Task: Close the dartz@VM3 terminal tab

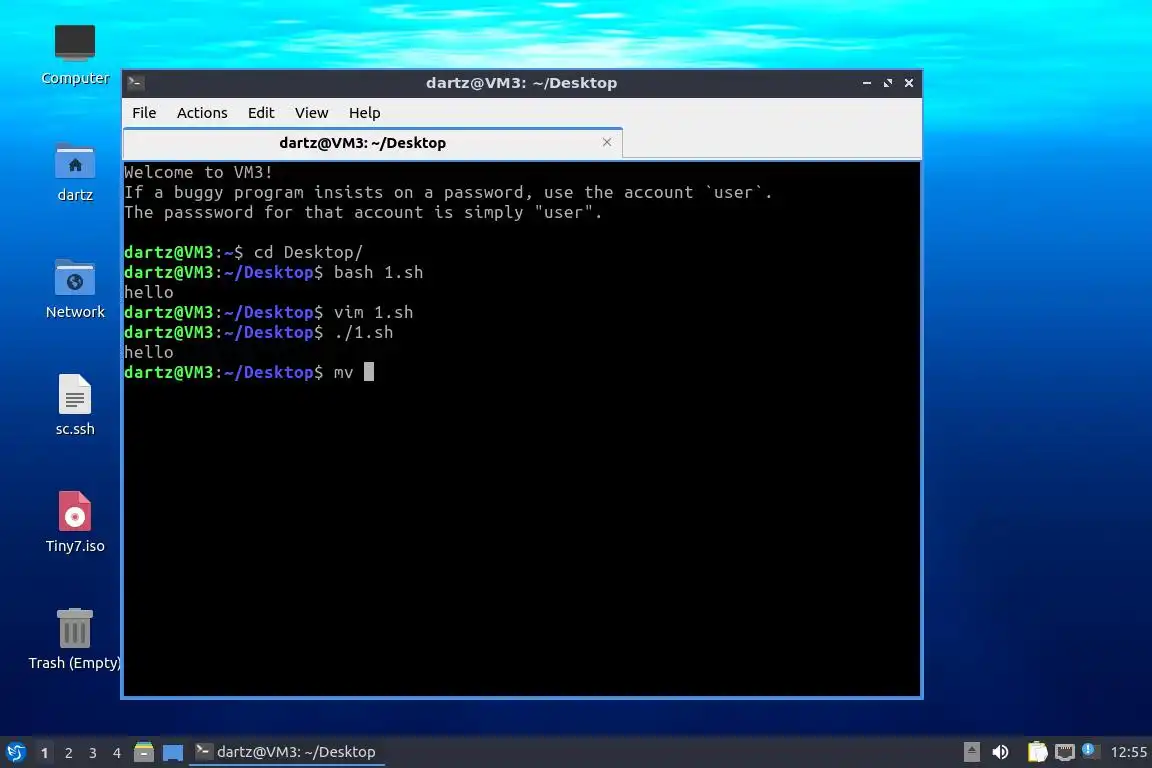Action: point(607,143)
